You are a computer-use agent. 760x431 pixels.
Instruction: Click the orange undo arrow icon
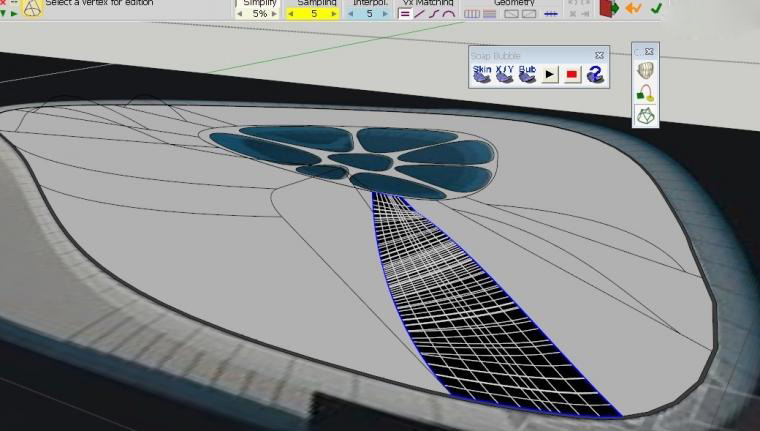[633, 9]
